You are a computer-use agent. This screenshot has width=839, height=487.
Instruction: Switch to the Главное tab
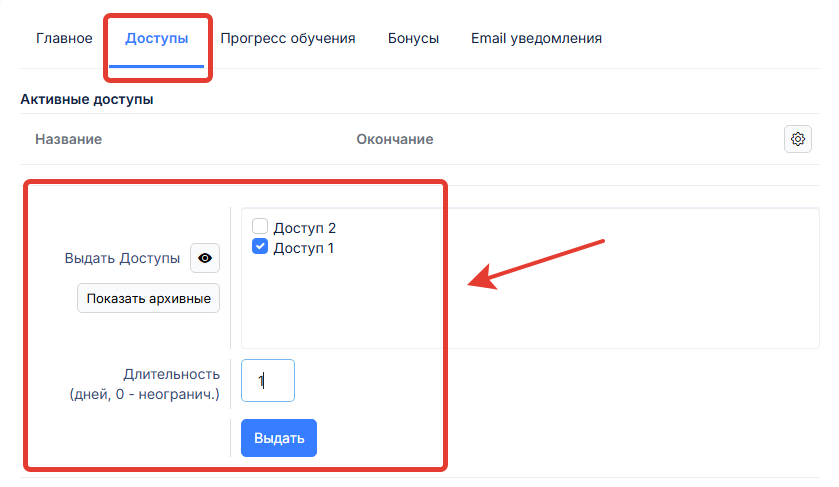click(x=64, y=39)
